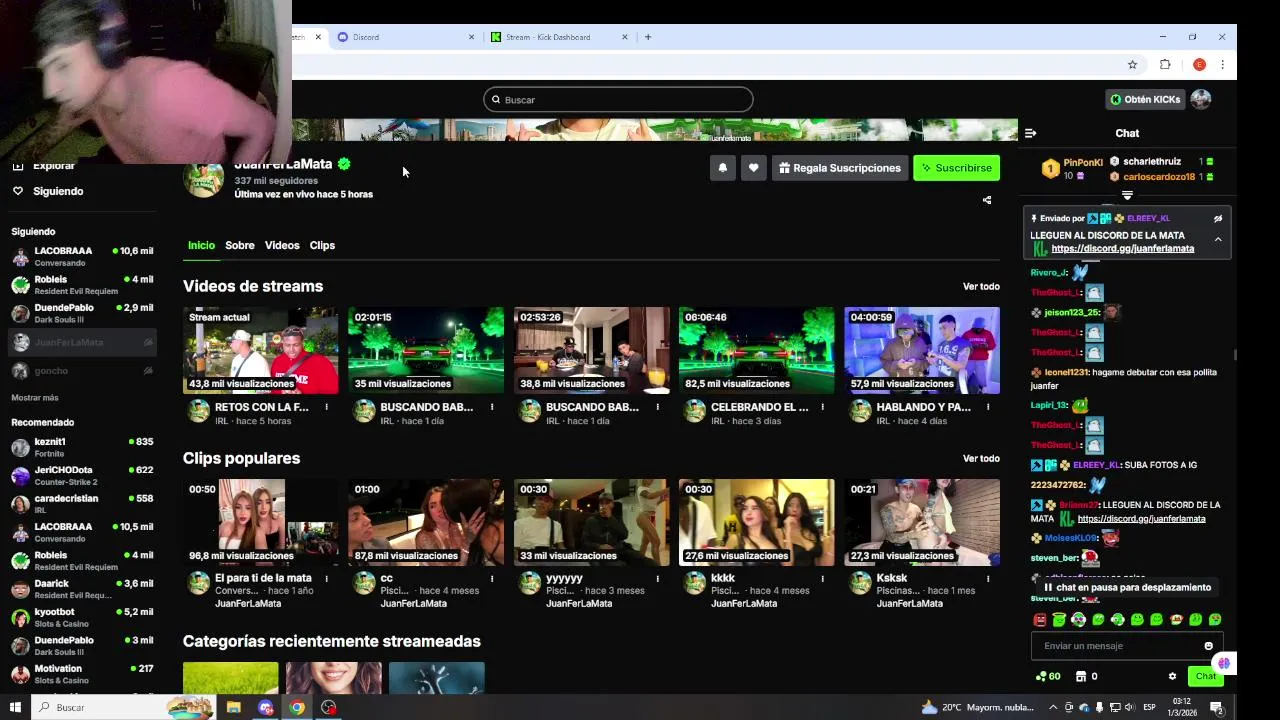The height and width of the screenshot is (720, 1280).
Task: Click the green kicks points icon showing 60
Action: [x=1048, y=676]
